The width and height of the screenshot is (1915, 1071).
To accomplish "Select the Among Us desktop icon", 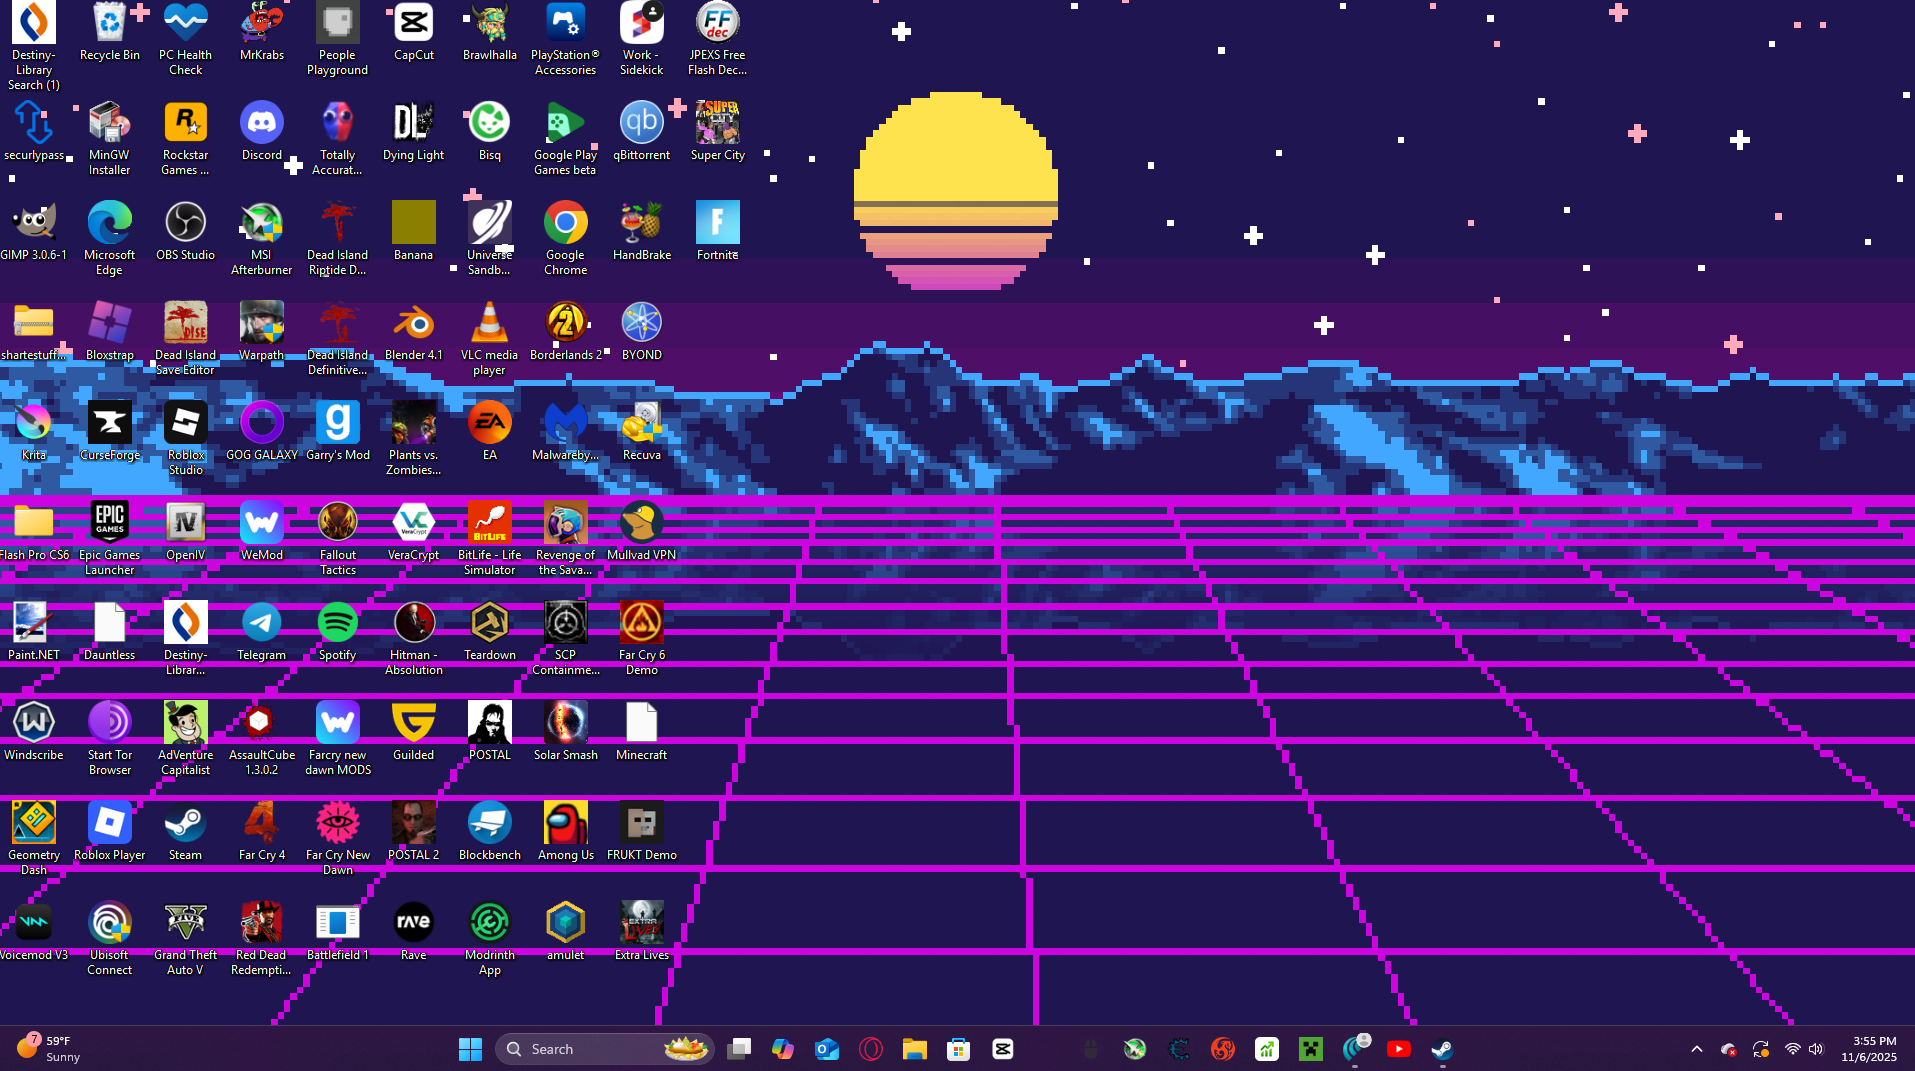I will click(x=565, y=824).
